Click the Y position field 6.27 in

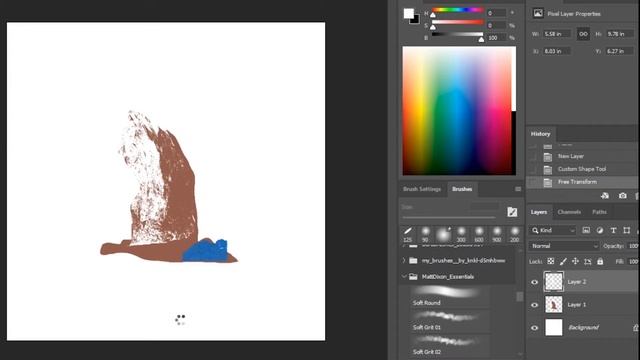(620, 51)
